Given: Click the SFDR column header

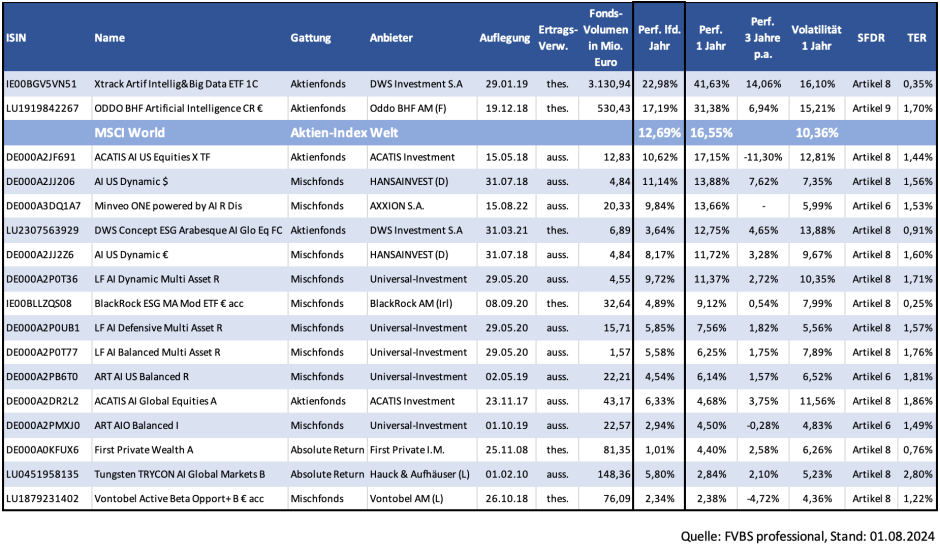Looking at the screenshot, I should 869,37.
